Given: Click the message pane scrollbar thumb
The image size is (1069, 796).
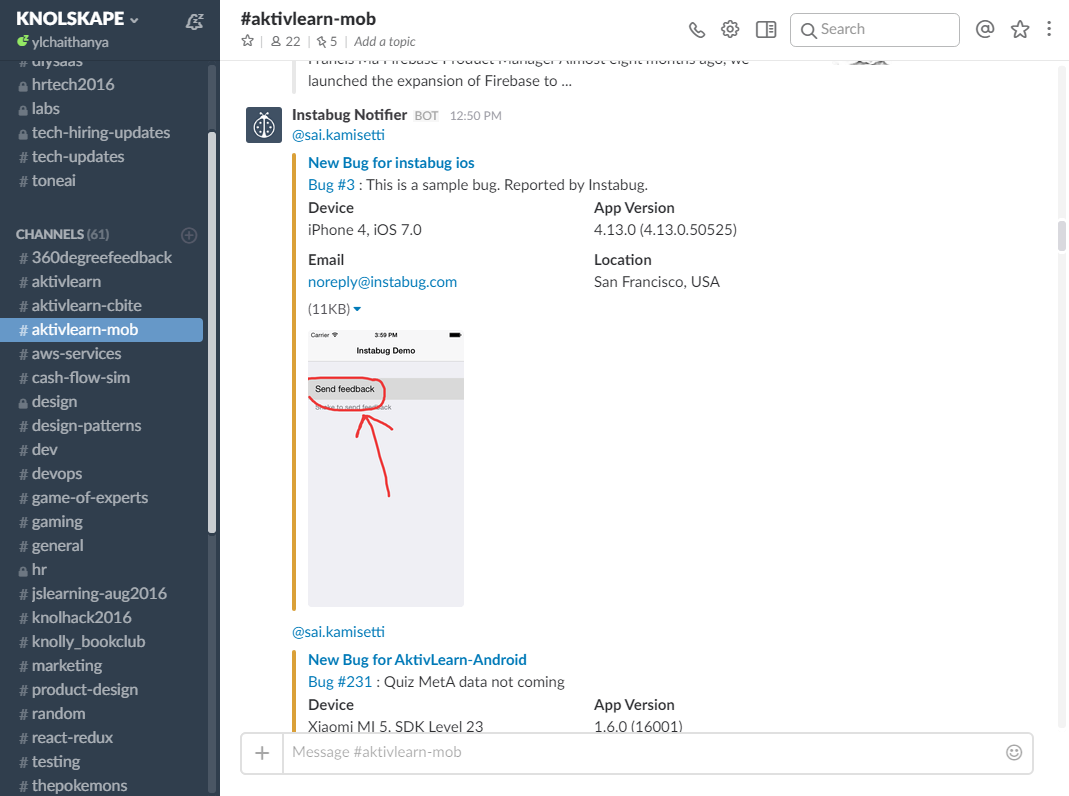Looking at the screenshot, I should click(1062, 236).
